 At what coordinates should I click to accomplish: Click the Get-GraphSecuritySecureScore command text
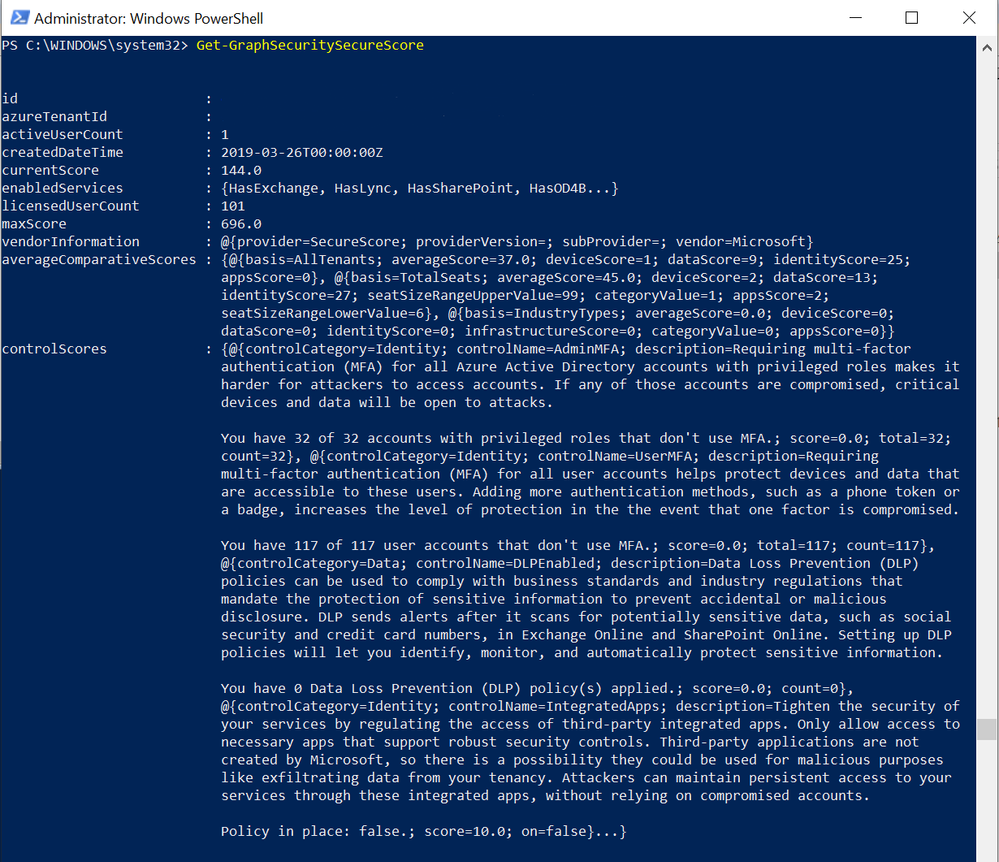pyautogui.click(x=310, y=45)
